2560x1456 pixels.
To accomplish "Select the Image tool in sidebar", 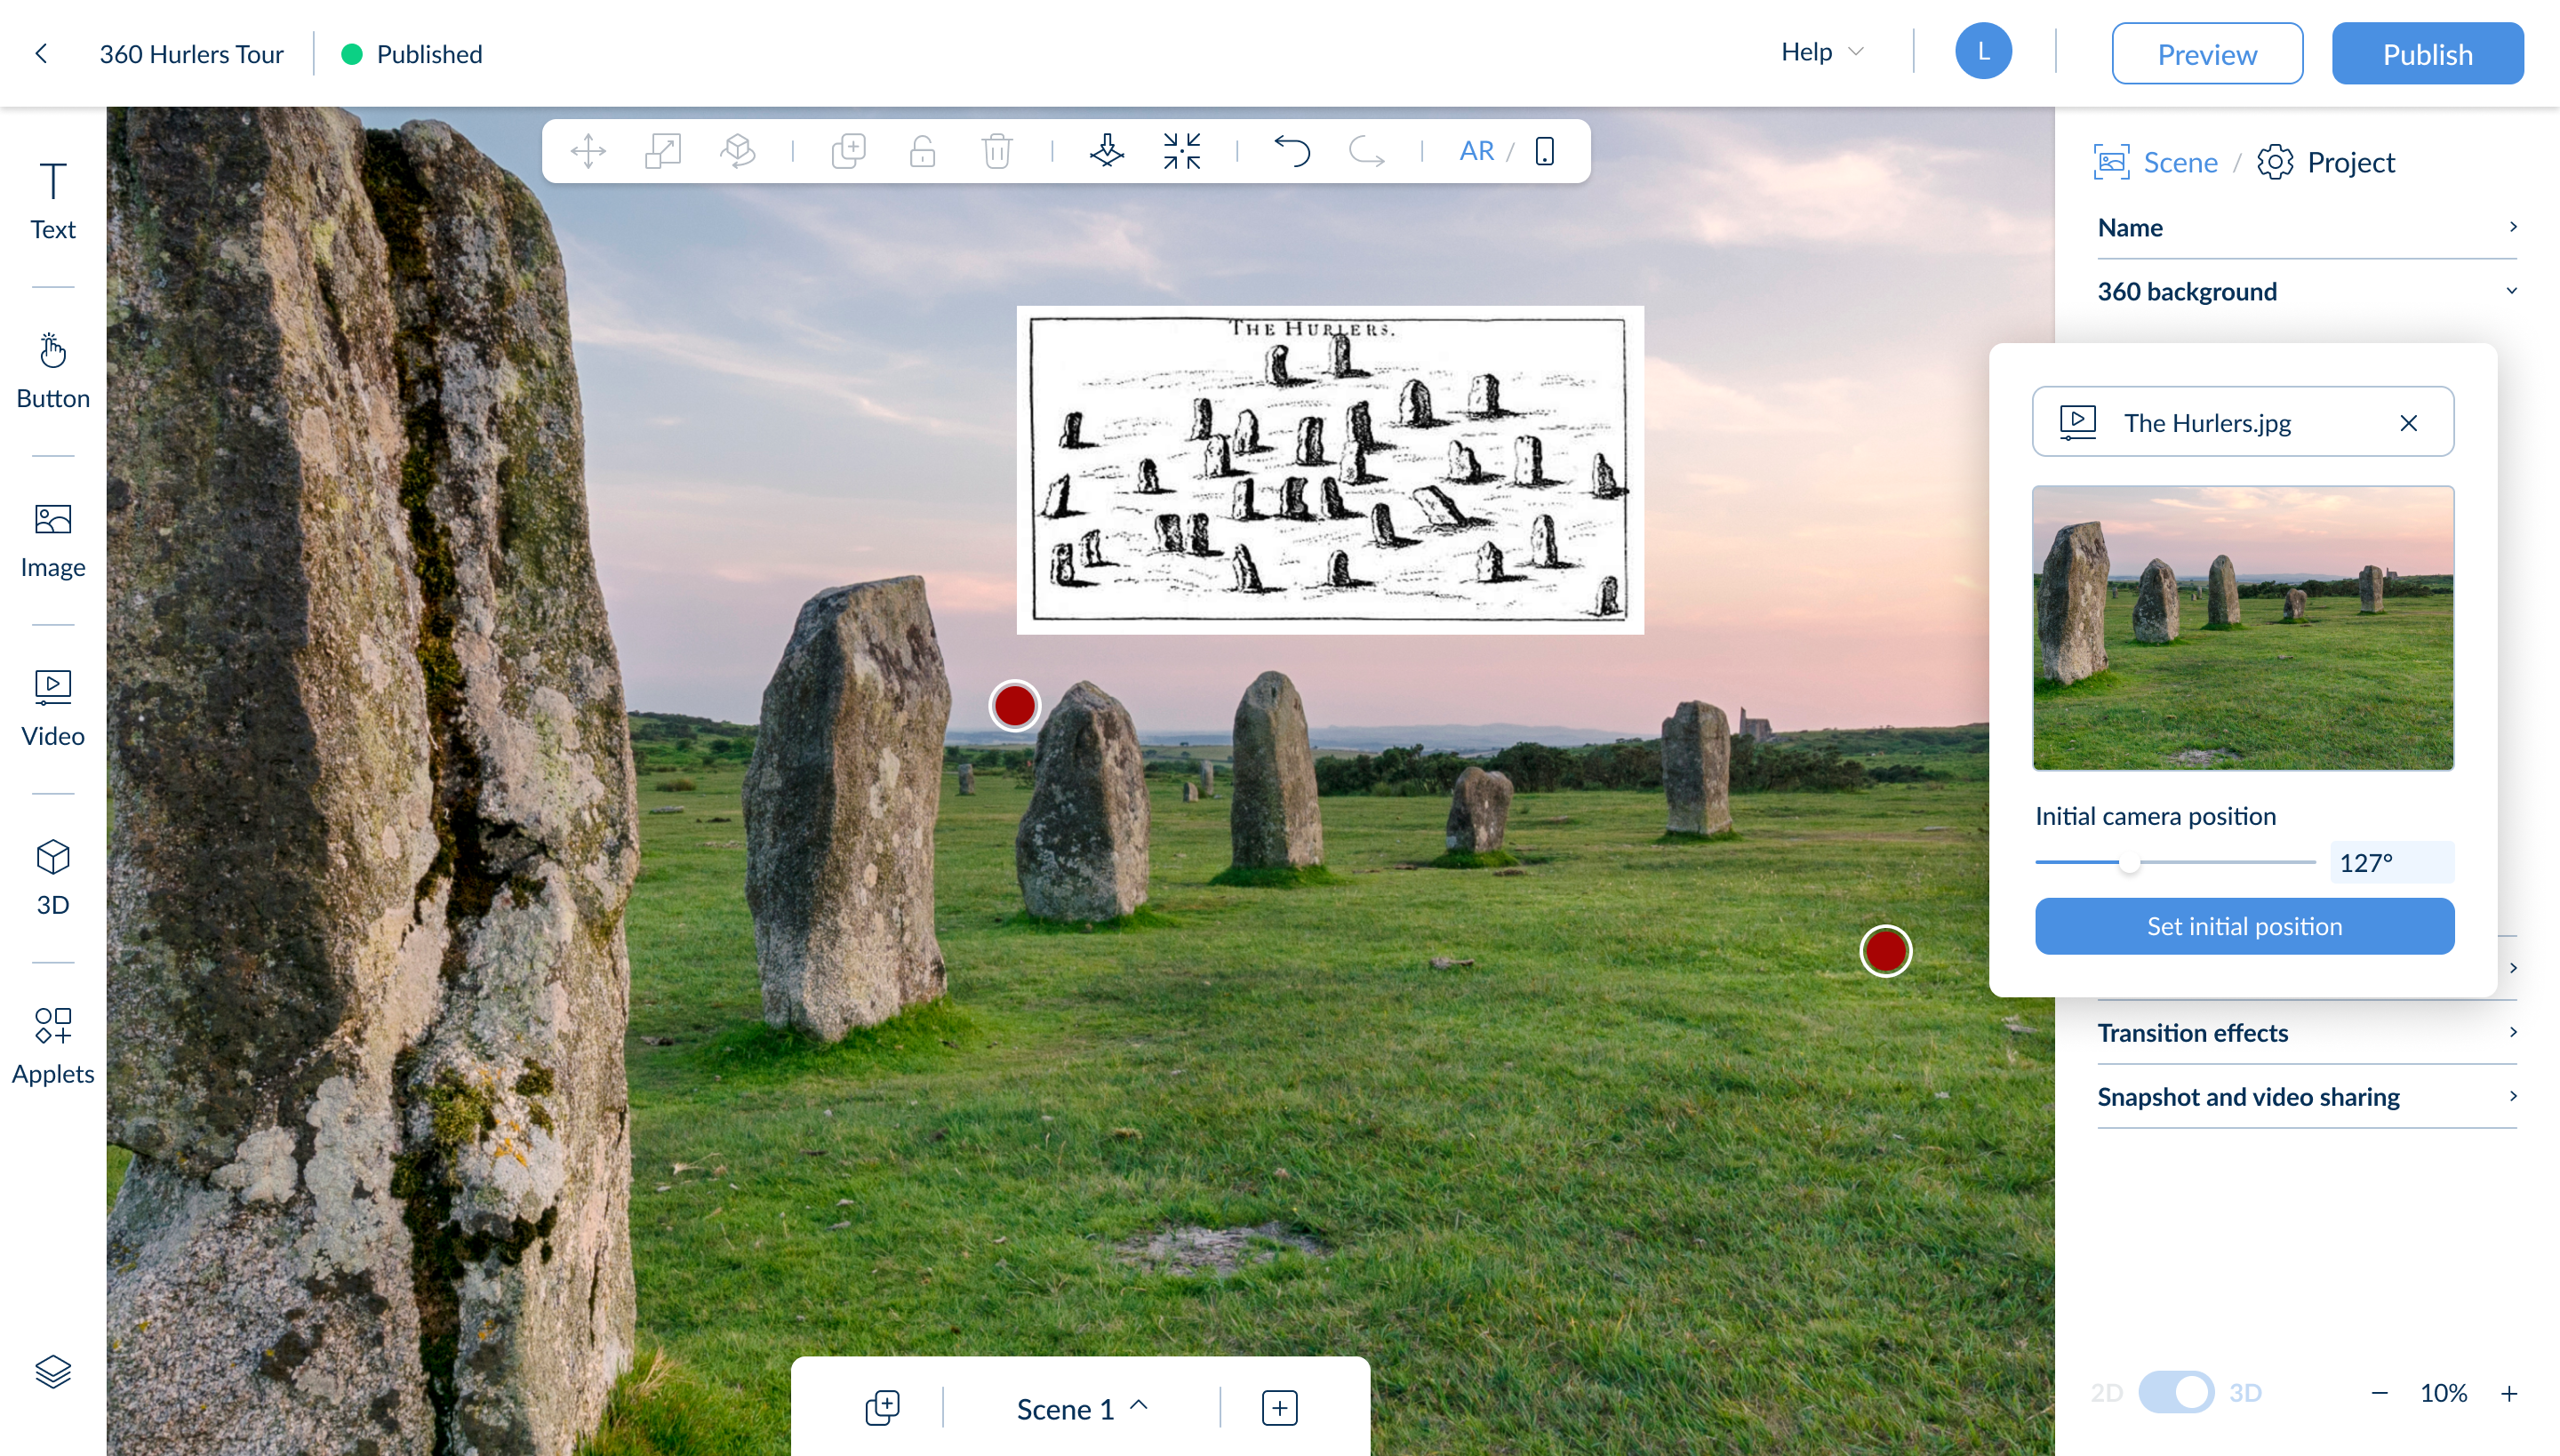I will 53,540.
